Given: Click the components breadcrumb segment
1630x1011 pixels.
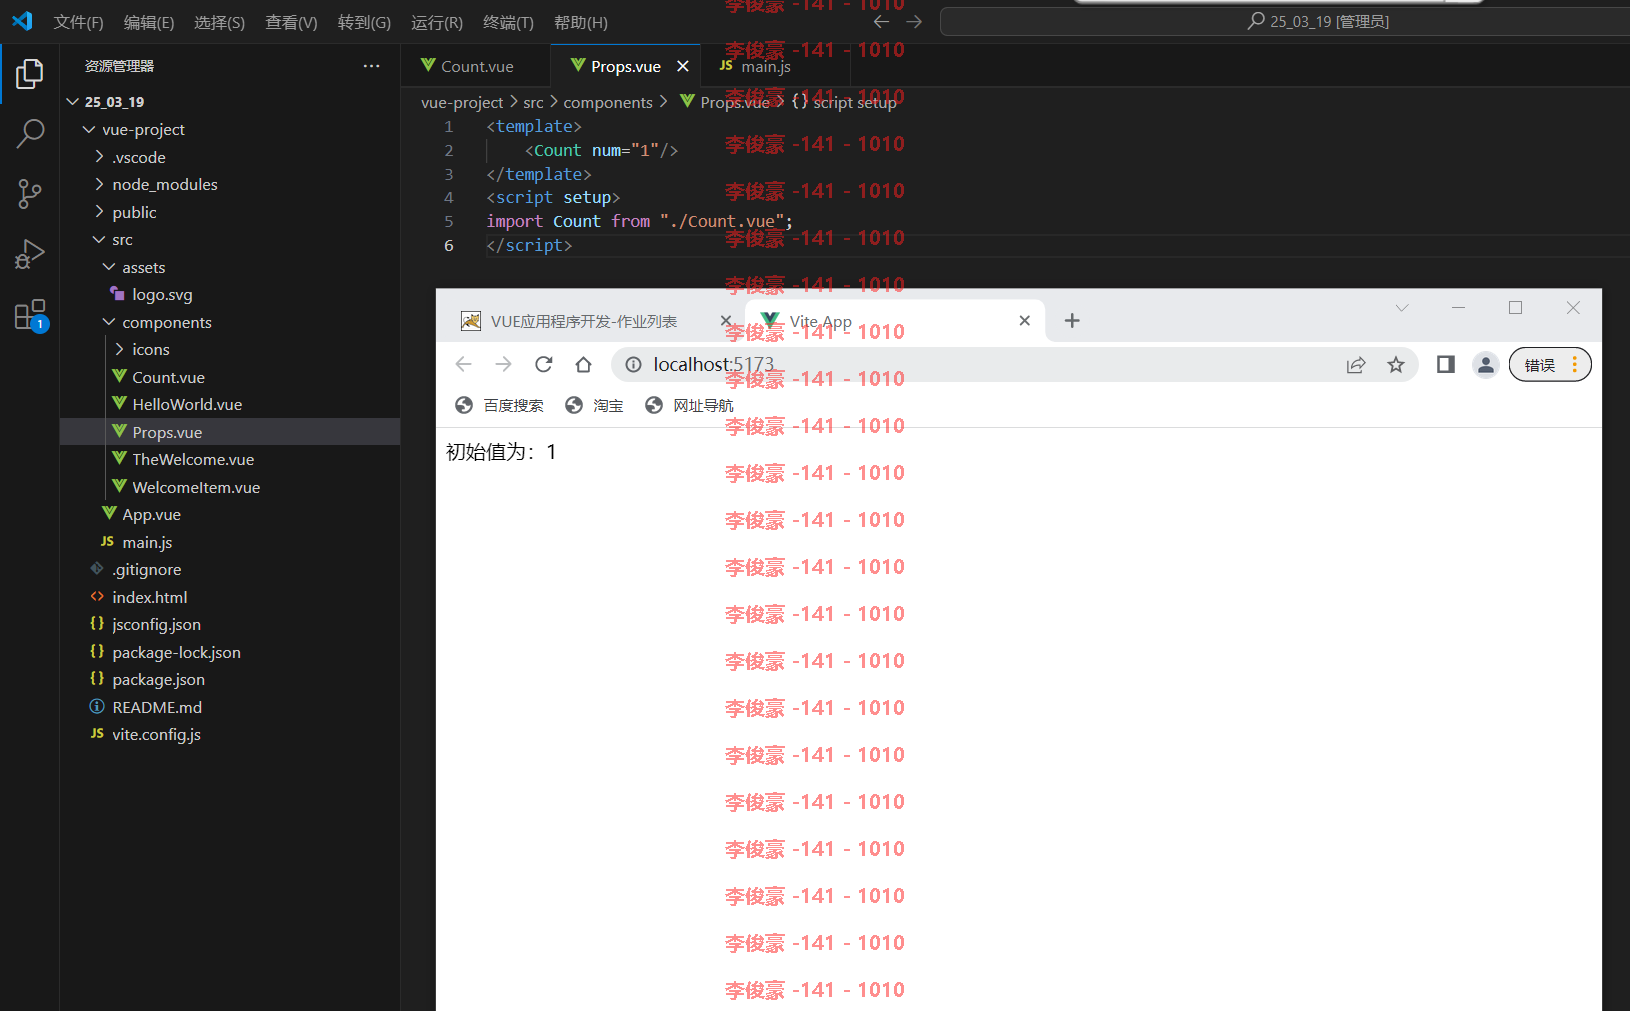Looking at the screenshot, I should tap(608, 102).
